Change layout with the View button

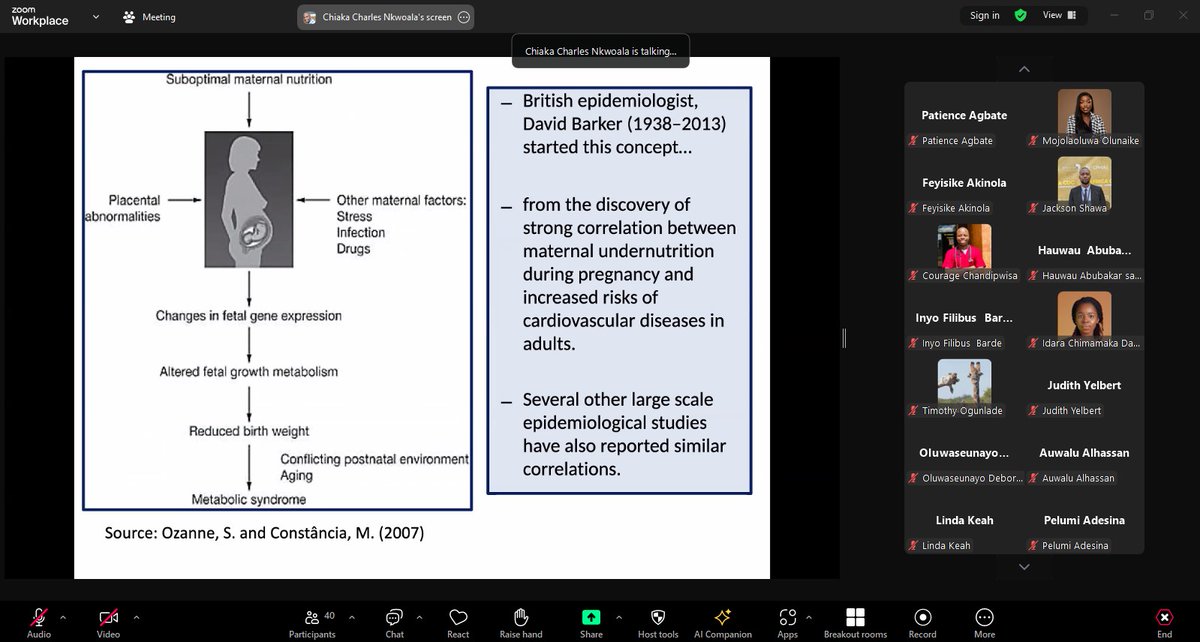[1059, 16]
